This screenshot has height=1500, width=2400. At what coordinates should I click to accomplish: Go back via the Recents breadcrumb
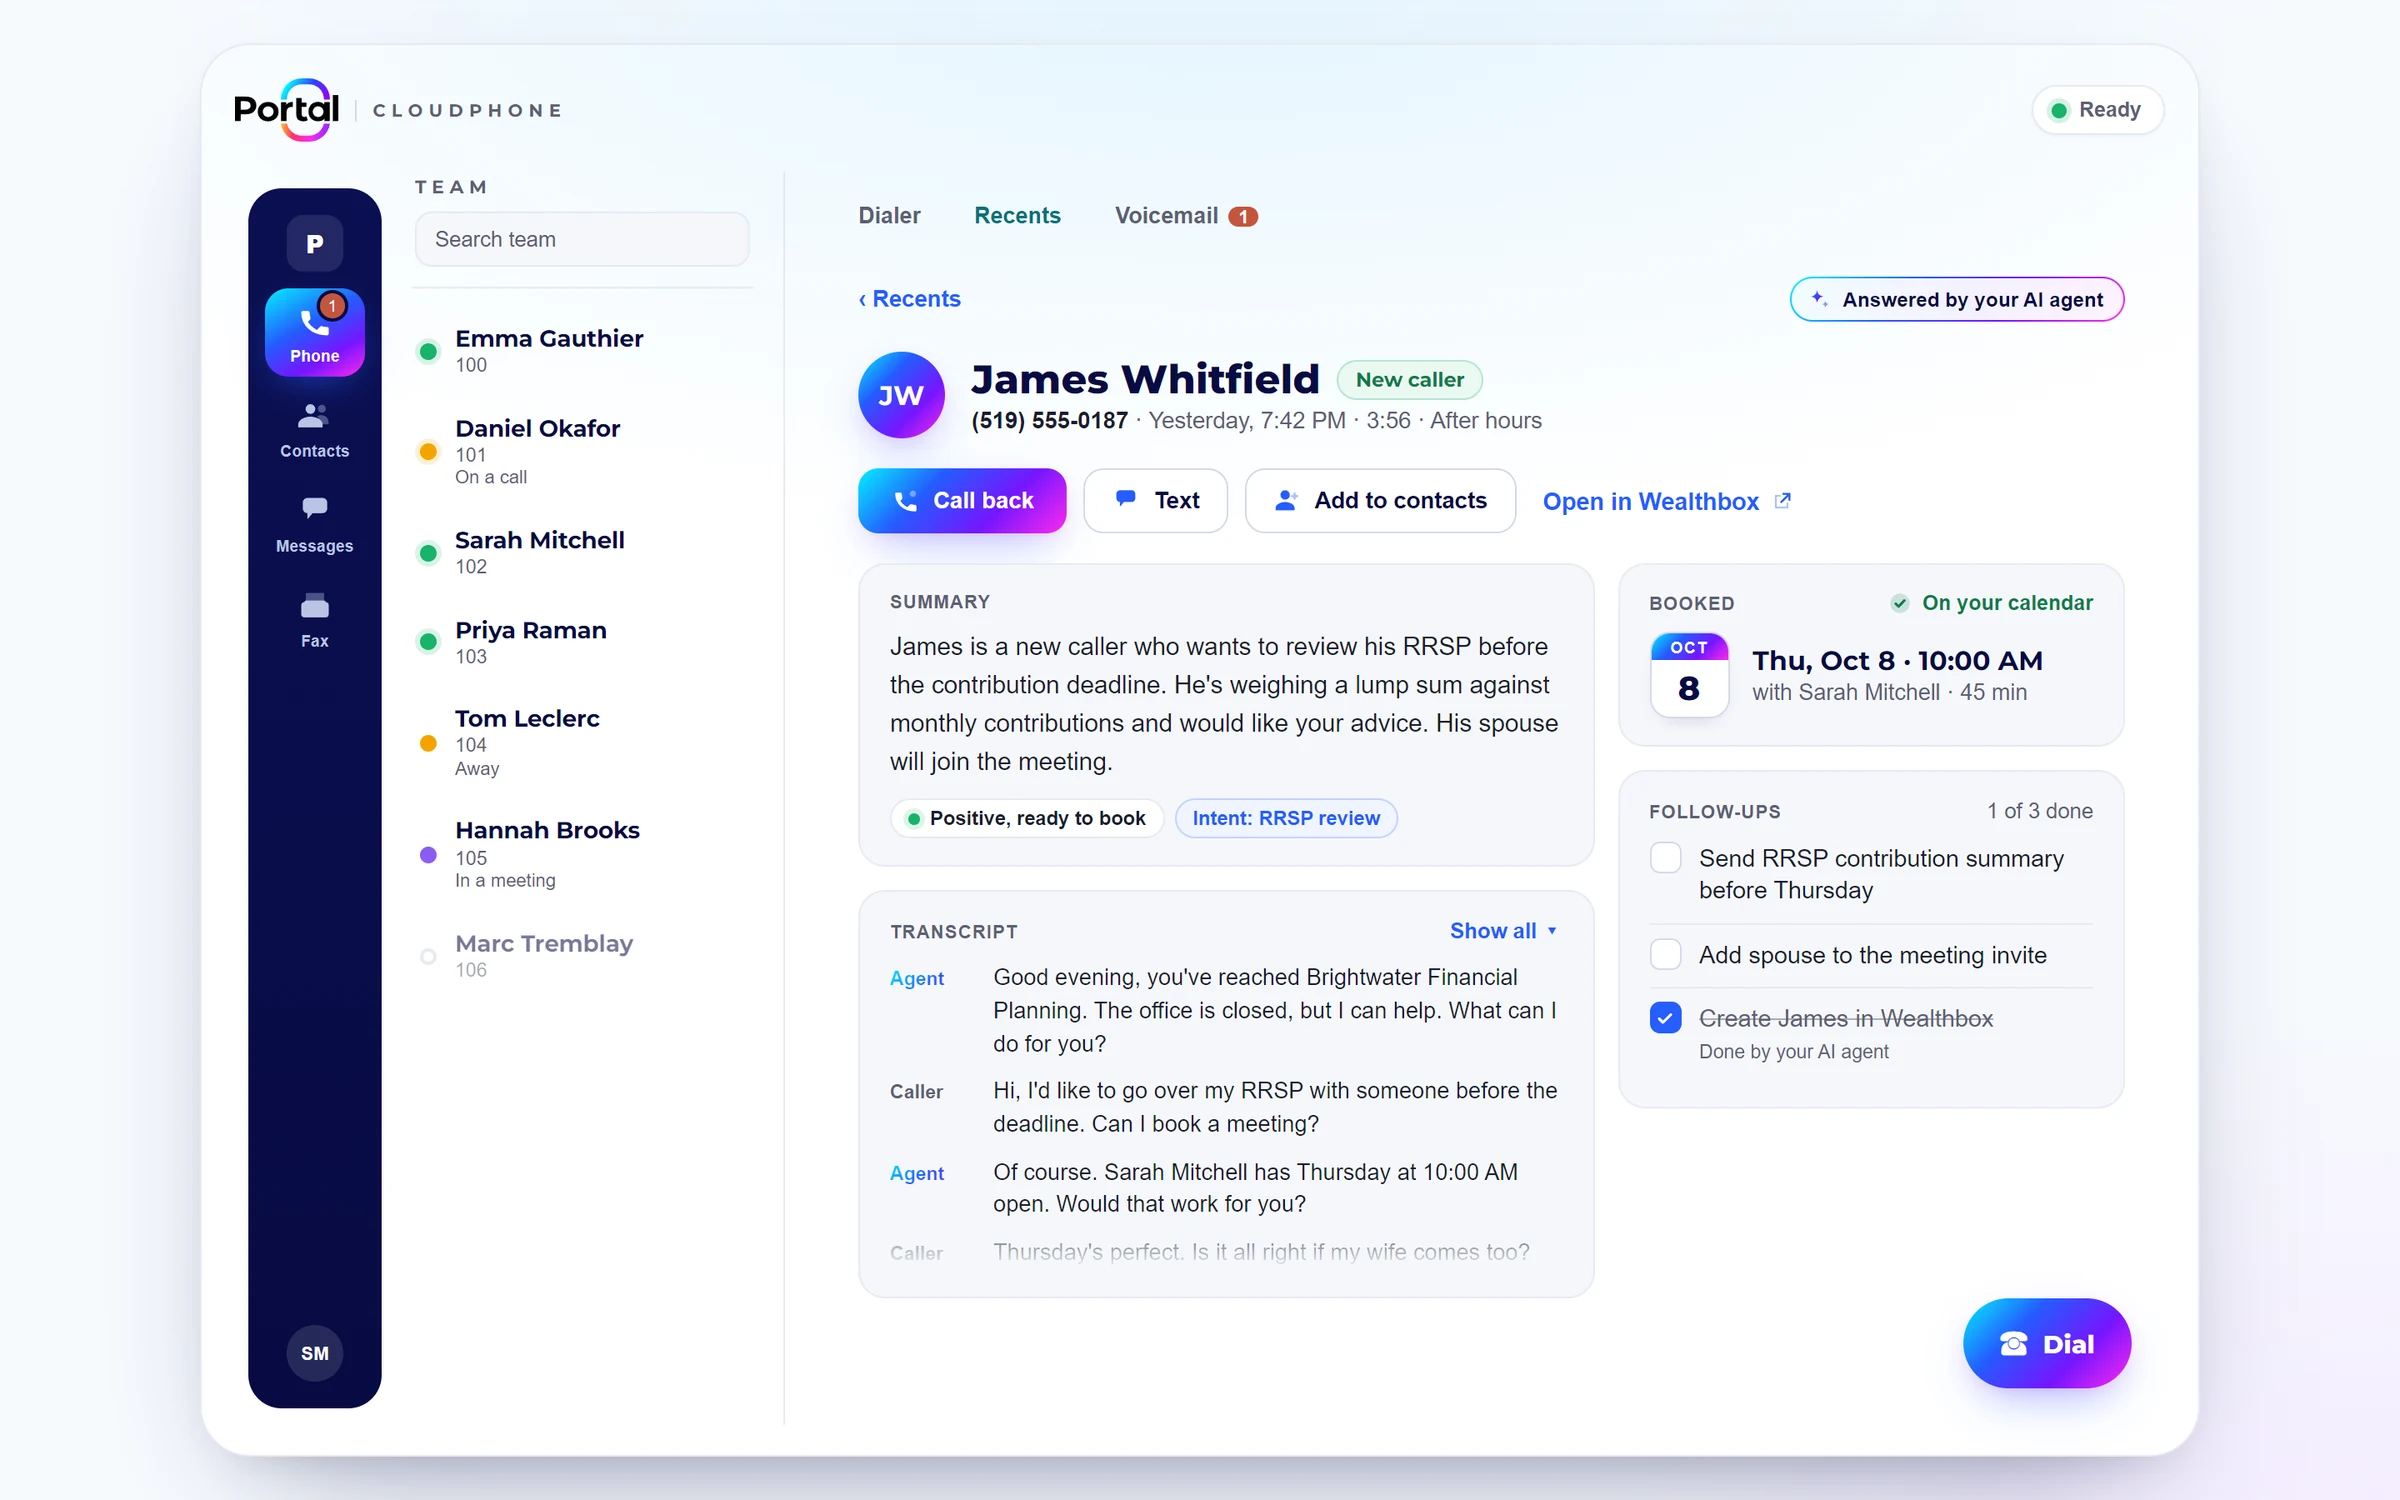click(x=909, y=298)
